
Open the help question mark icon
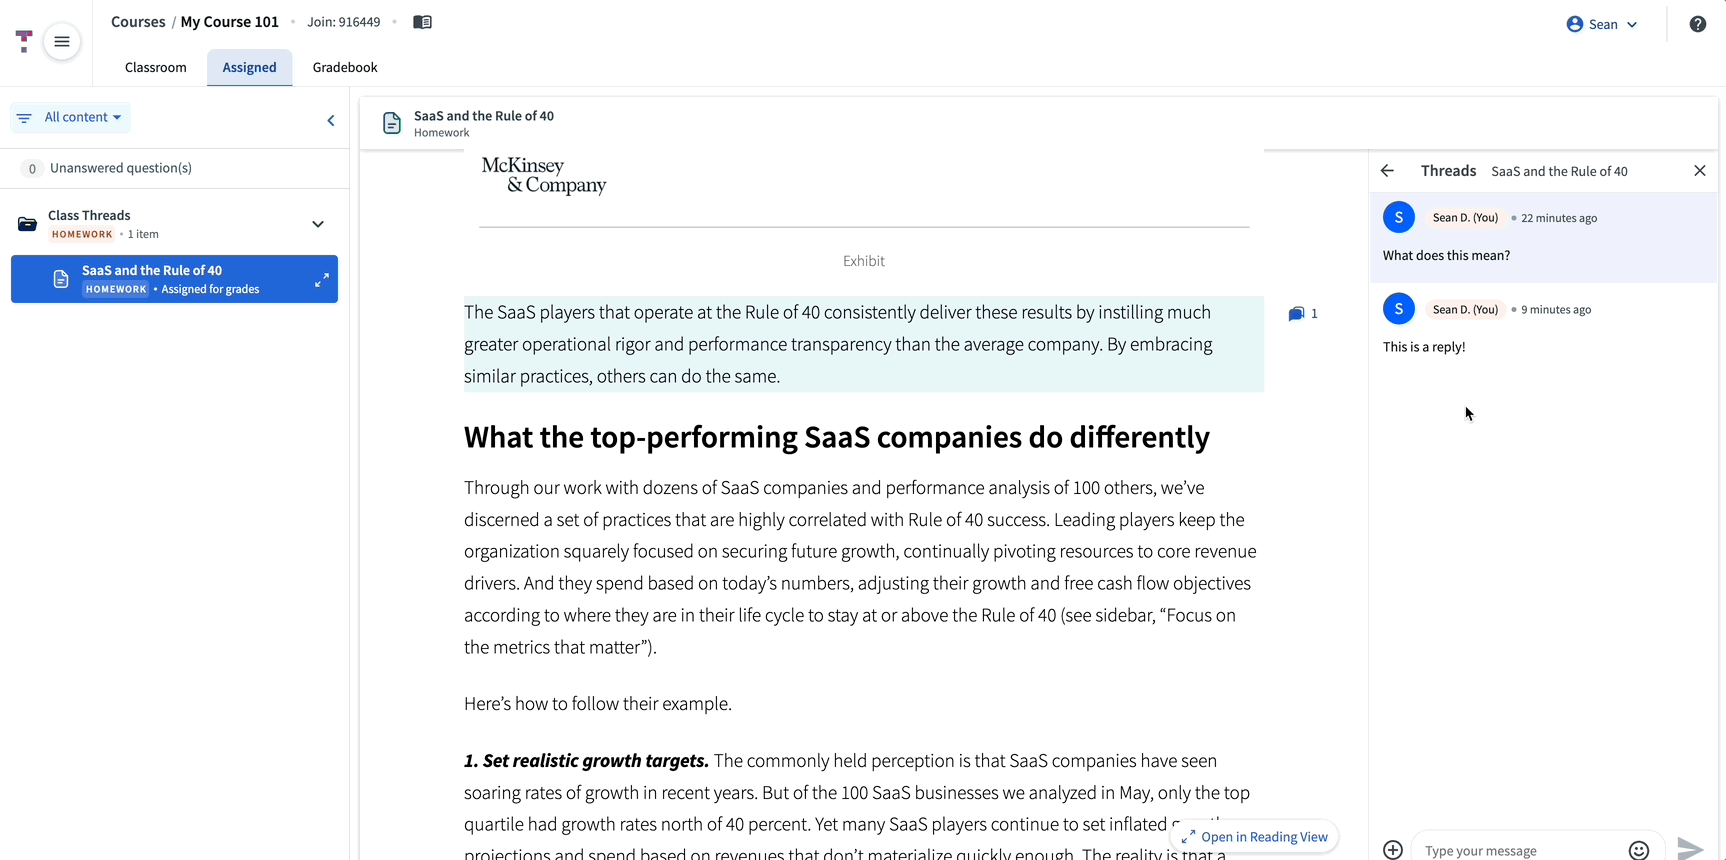pyautogui.click(x=1697, y=24)
